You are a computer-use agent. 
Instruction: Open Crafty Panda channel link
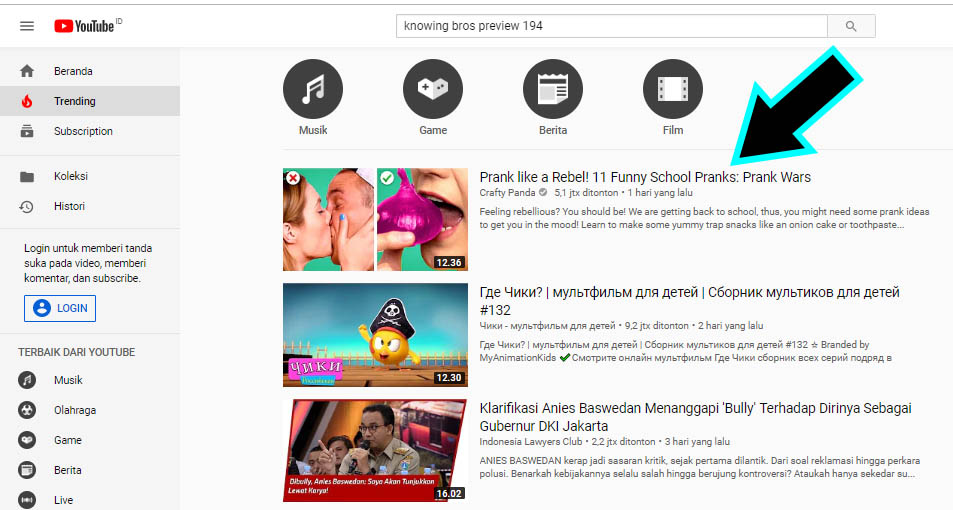click(507, 193)
